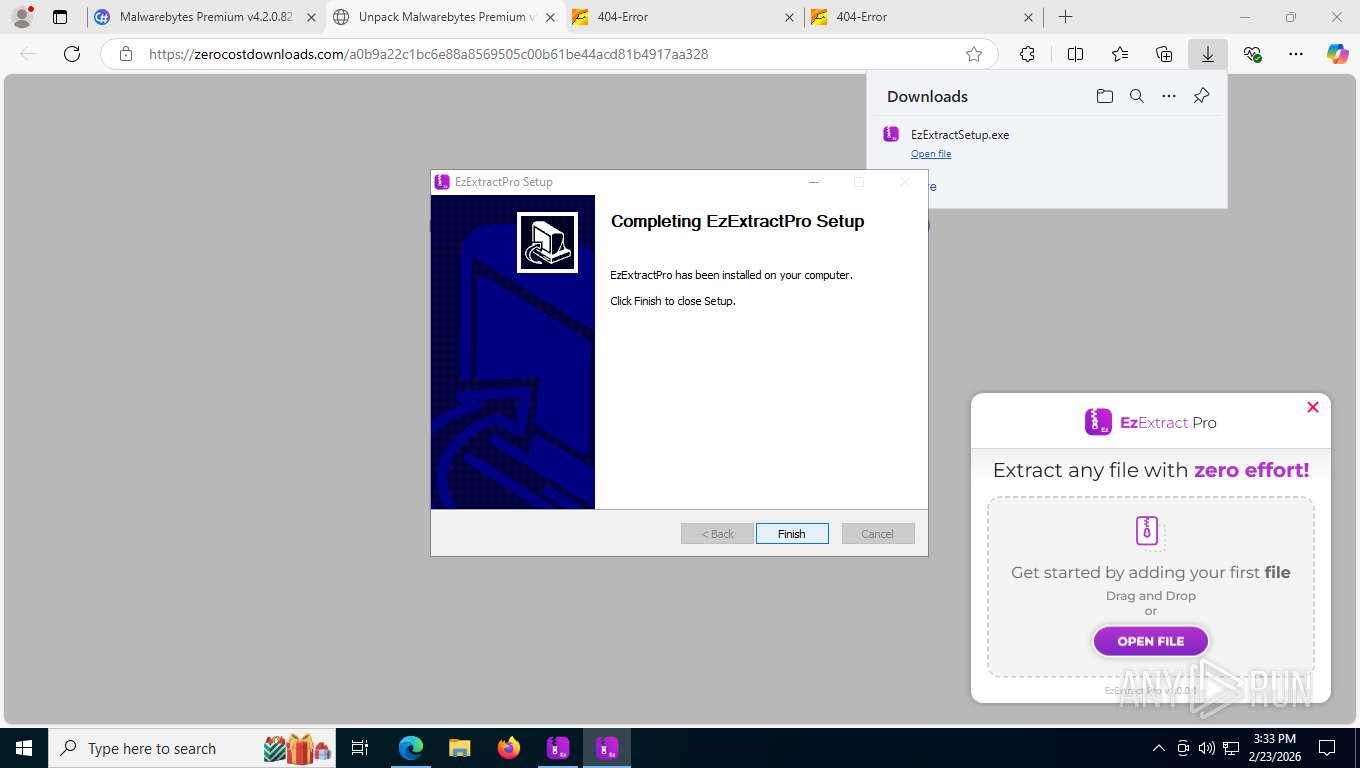Click the Downloads toolbar button
Viewport: 1360px width, 768px height.
(1208, 54)
